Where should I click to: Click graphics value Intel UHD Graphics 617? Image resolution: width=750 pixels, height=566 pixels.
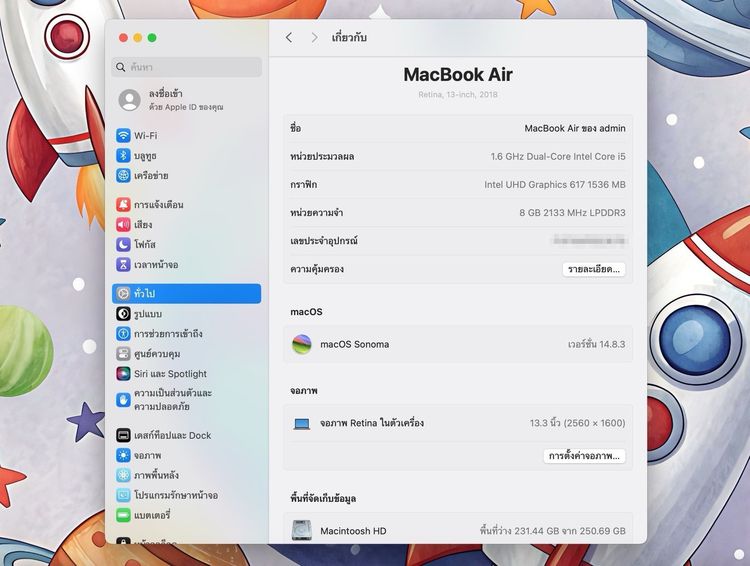click(555, 185)
